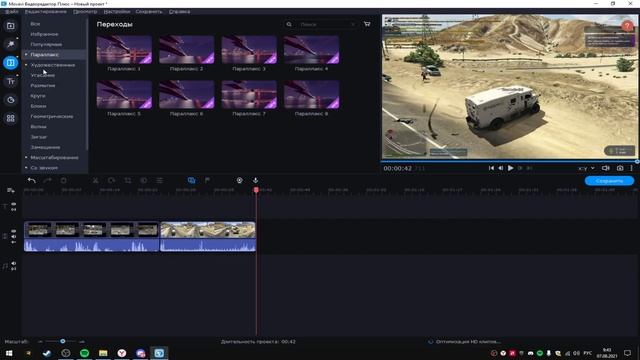Skip to the beginning of the preview
640x360 pixels.
[x=491, y=168]
